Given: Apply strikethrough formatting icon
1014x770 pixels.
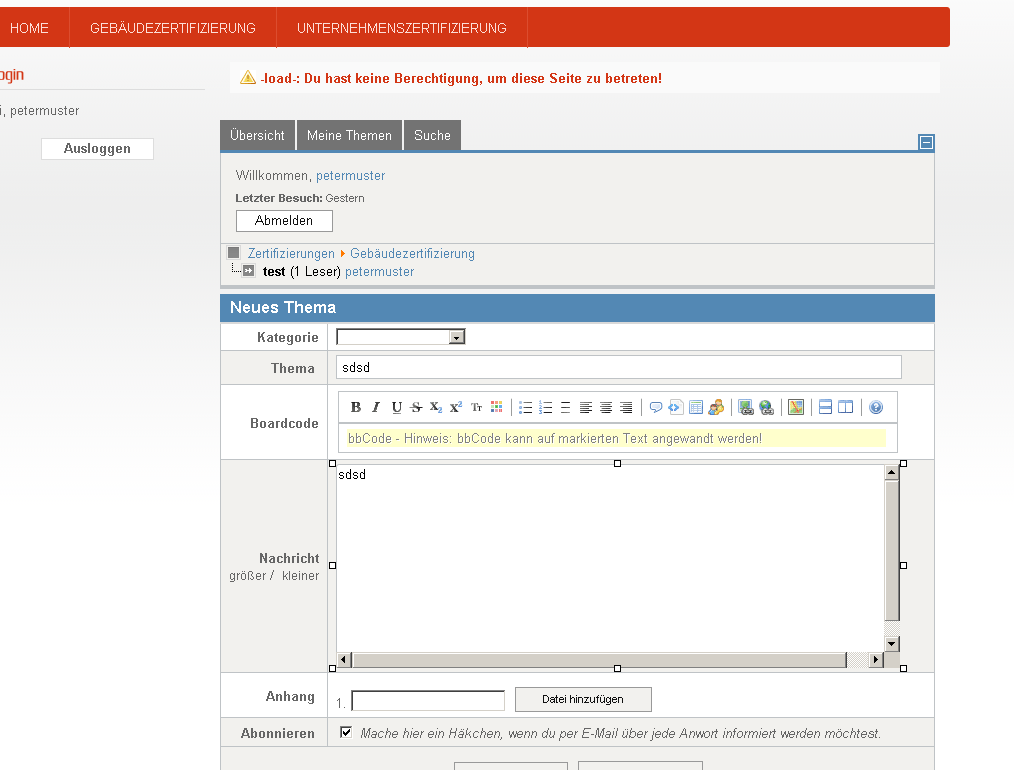Looking at the screenshot, I should 416,407.
